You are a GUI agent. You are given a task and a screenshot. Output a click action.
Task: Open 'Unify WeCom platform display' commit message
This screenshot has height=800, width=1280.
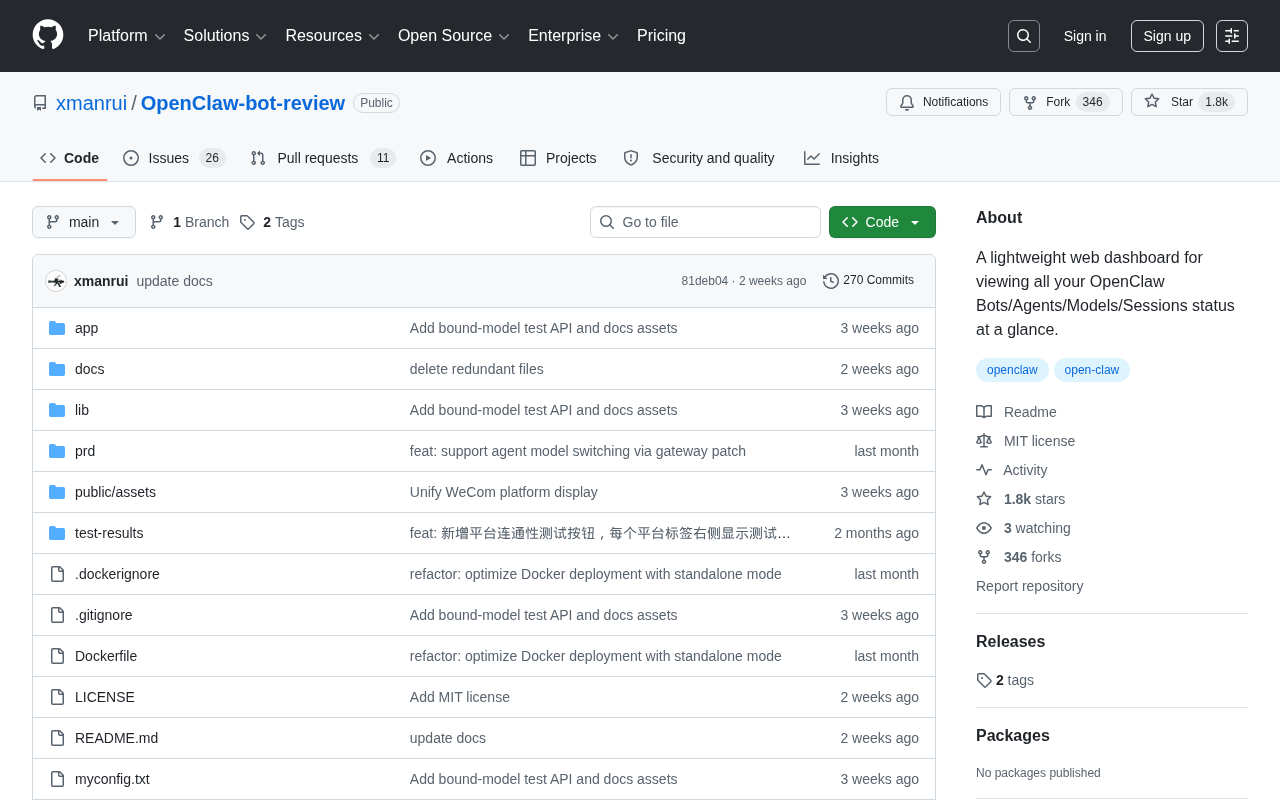click(504, 492)
